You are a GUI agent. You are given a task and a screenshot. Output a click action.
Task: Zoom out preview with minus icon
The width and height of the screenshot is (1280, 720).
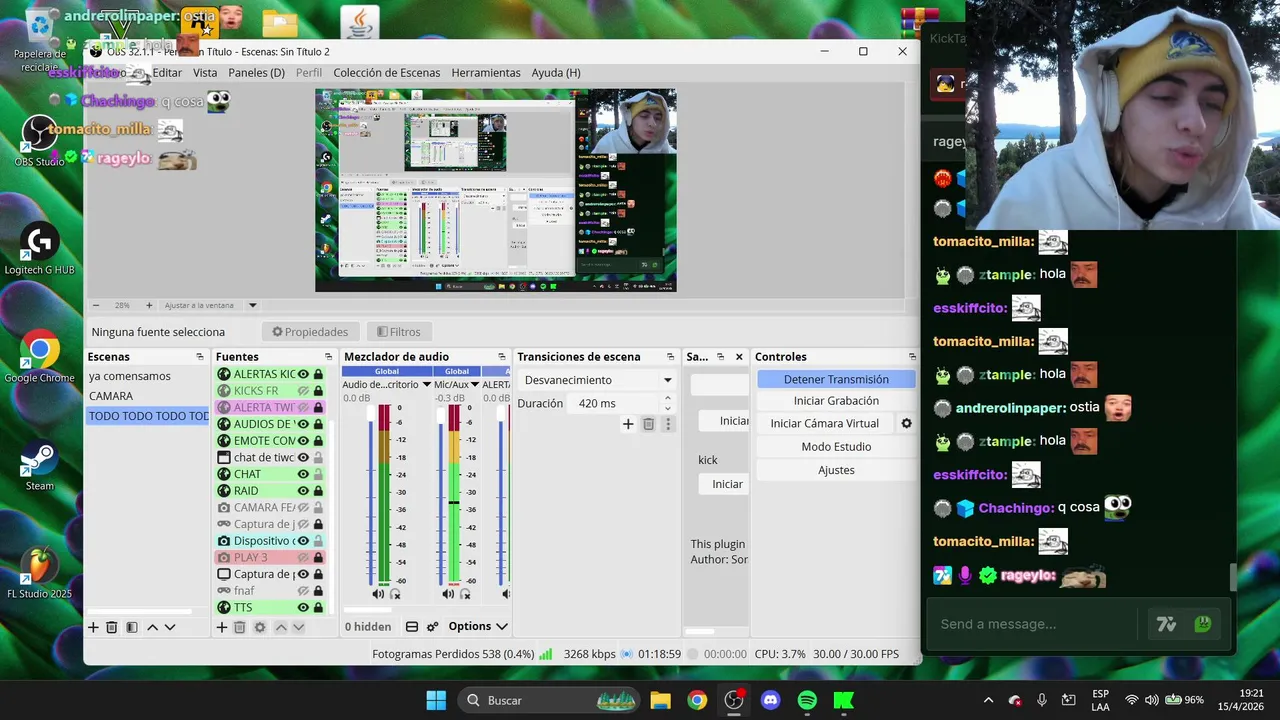pos(96,305)
